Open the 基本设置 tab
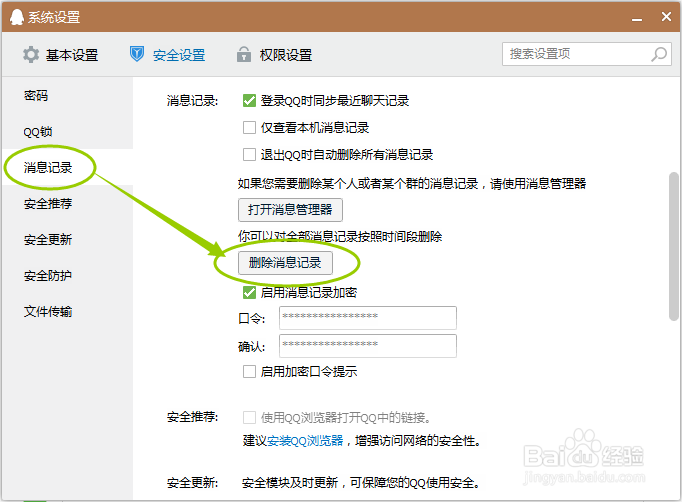This screenshot has height=502, width=682. point(60,55)
